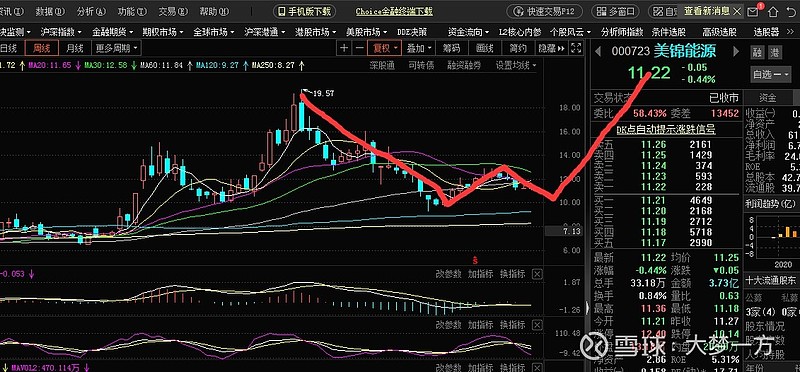Expand 美股市场 menu
The width and height of the screenshot is (800, 372).
[366, 32]
